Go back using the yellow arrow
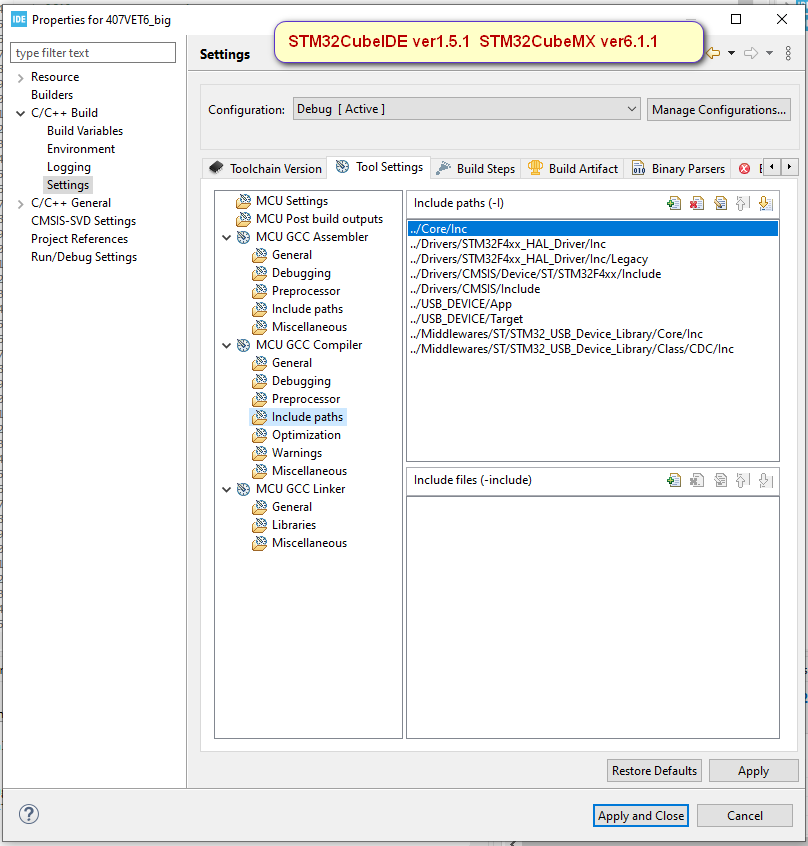This screenshot has height=846, width=808. click(714, 53)
